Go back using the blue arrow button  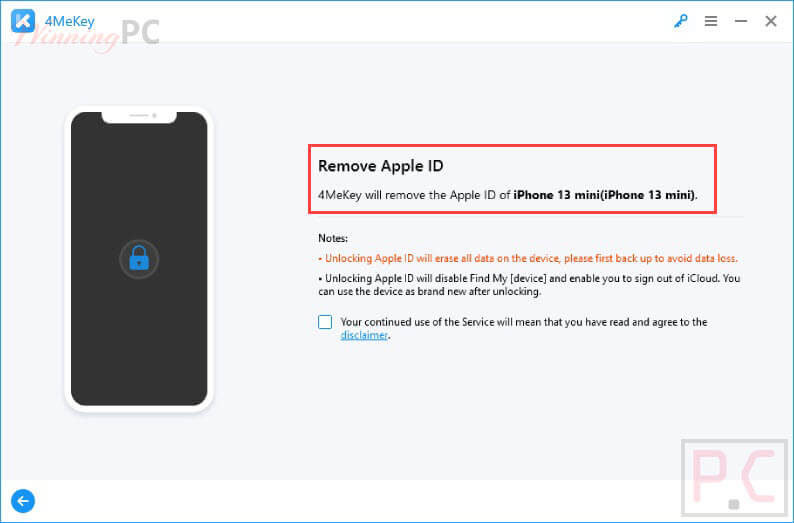[x=23, y=501]
